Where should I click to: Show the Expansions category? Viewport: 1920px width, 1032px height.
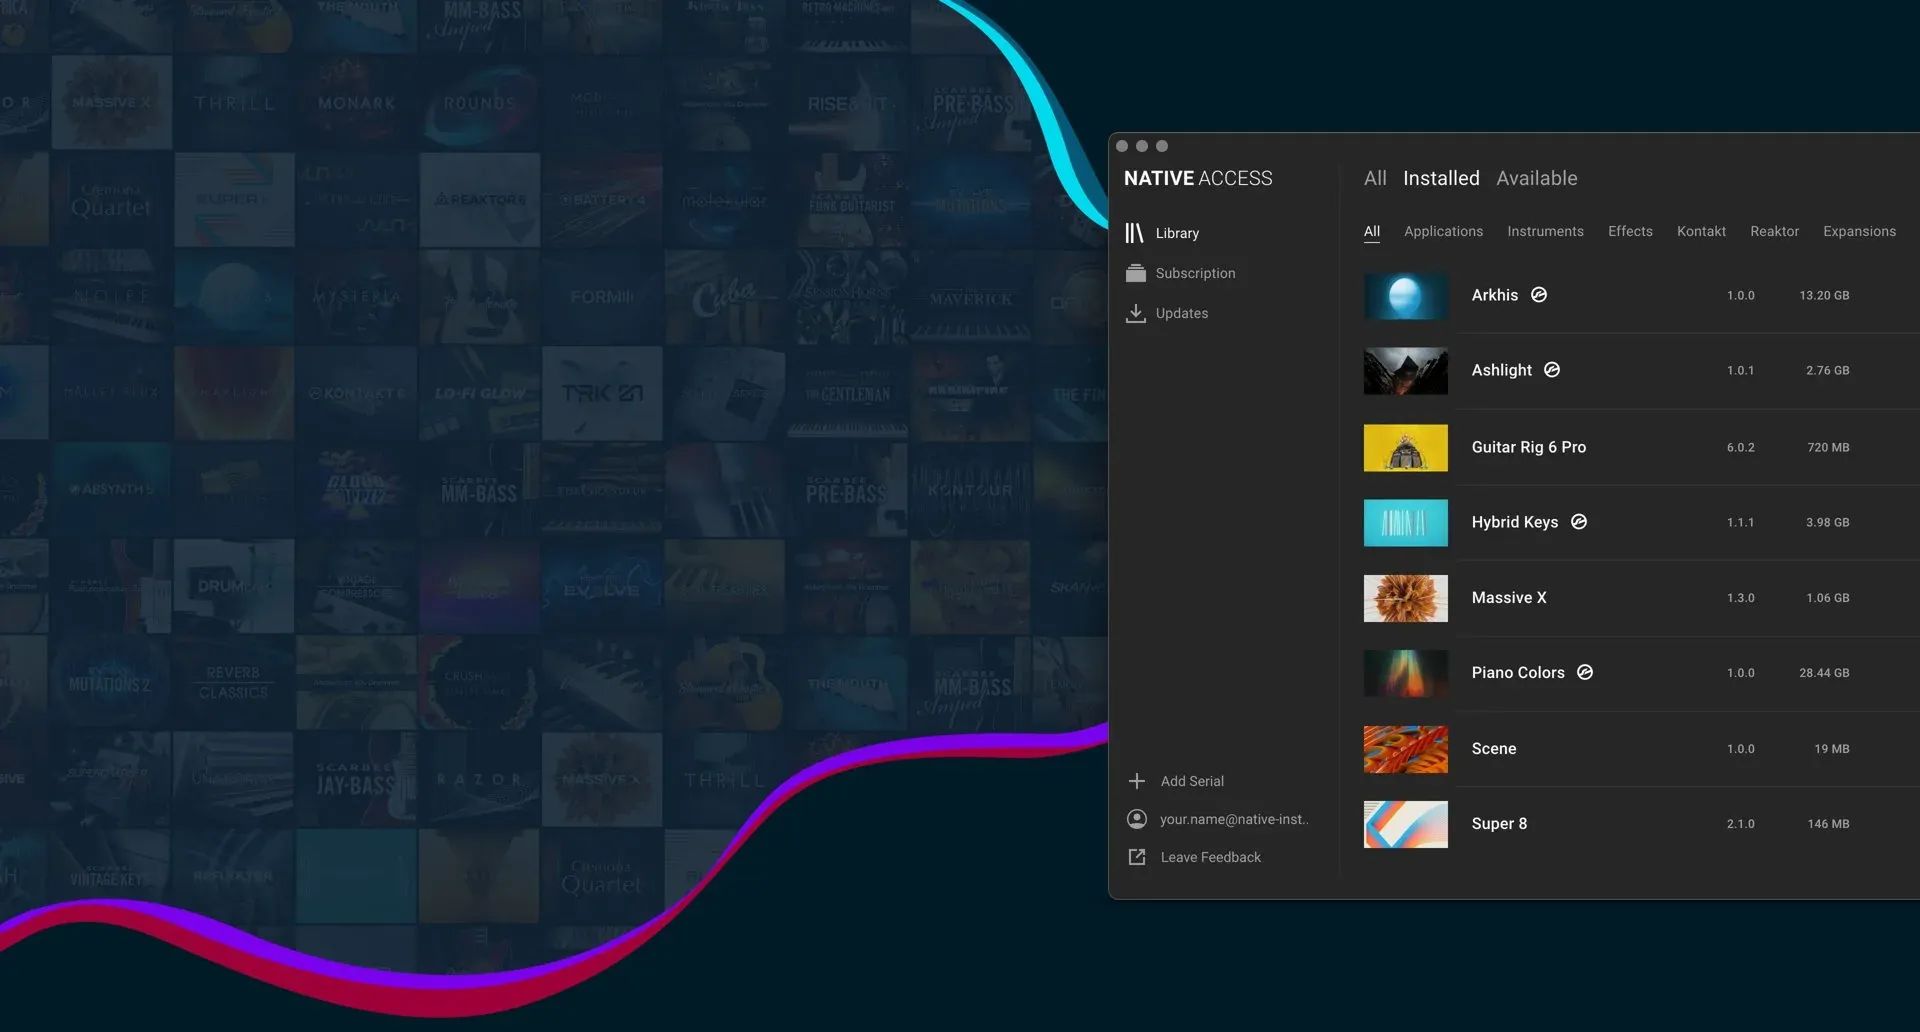[x=1859, y=231]
